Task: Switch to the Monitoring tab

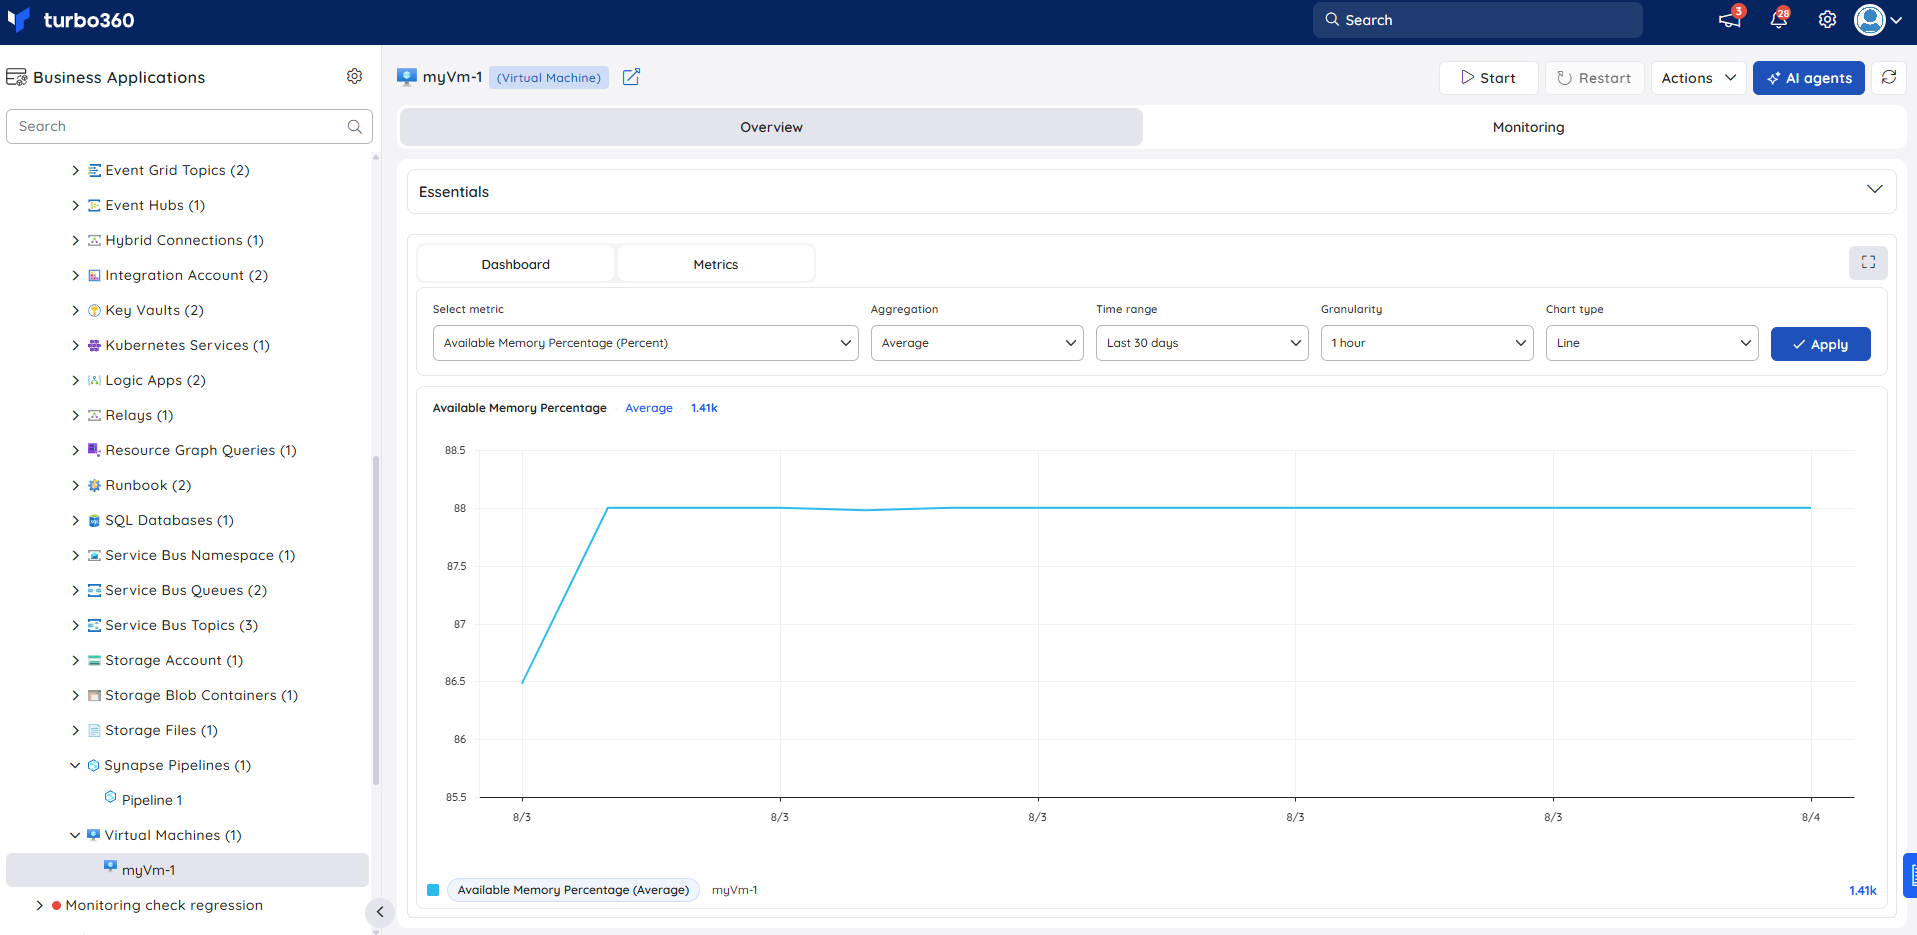Action: pyautogui.click(x=1528, y=127)
